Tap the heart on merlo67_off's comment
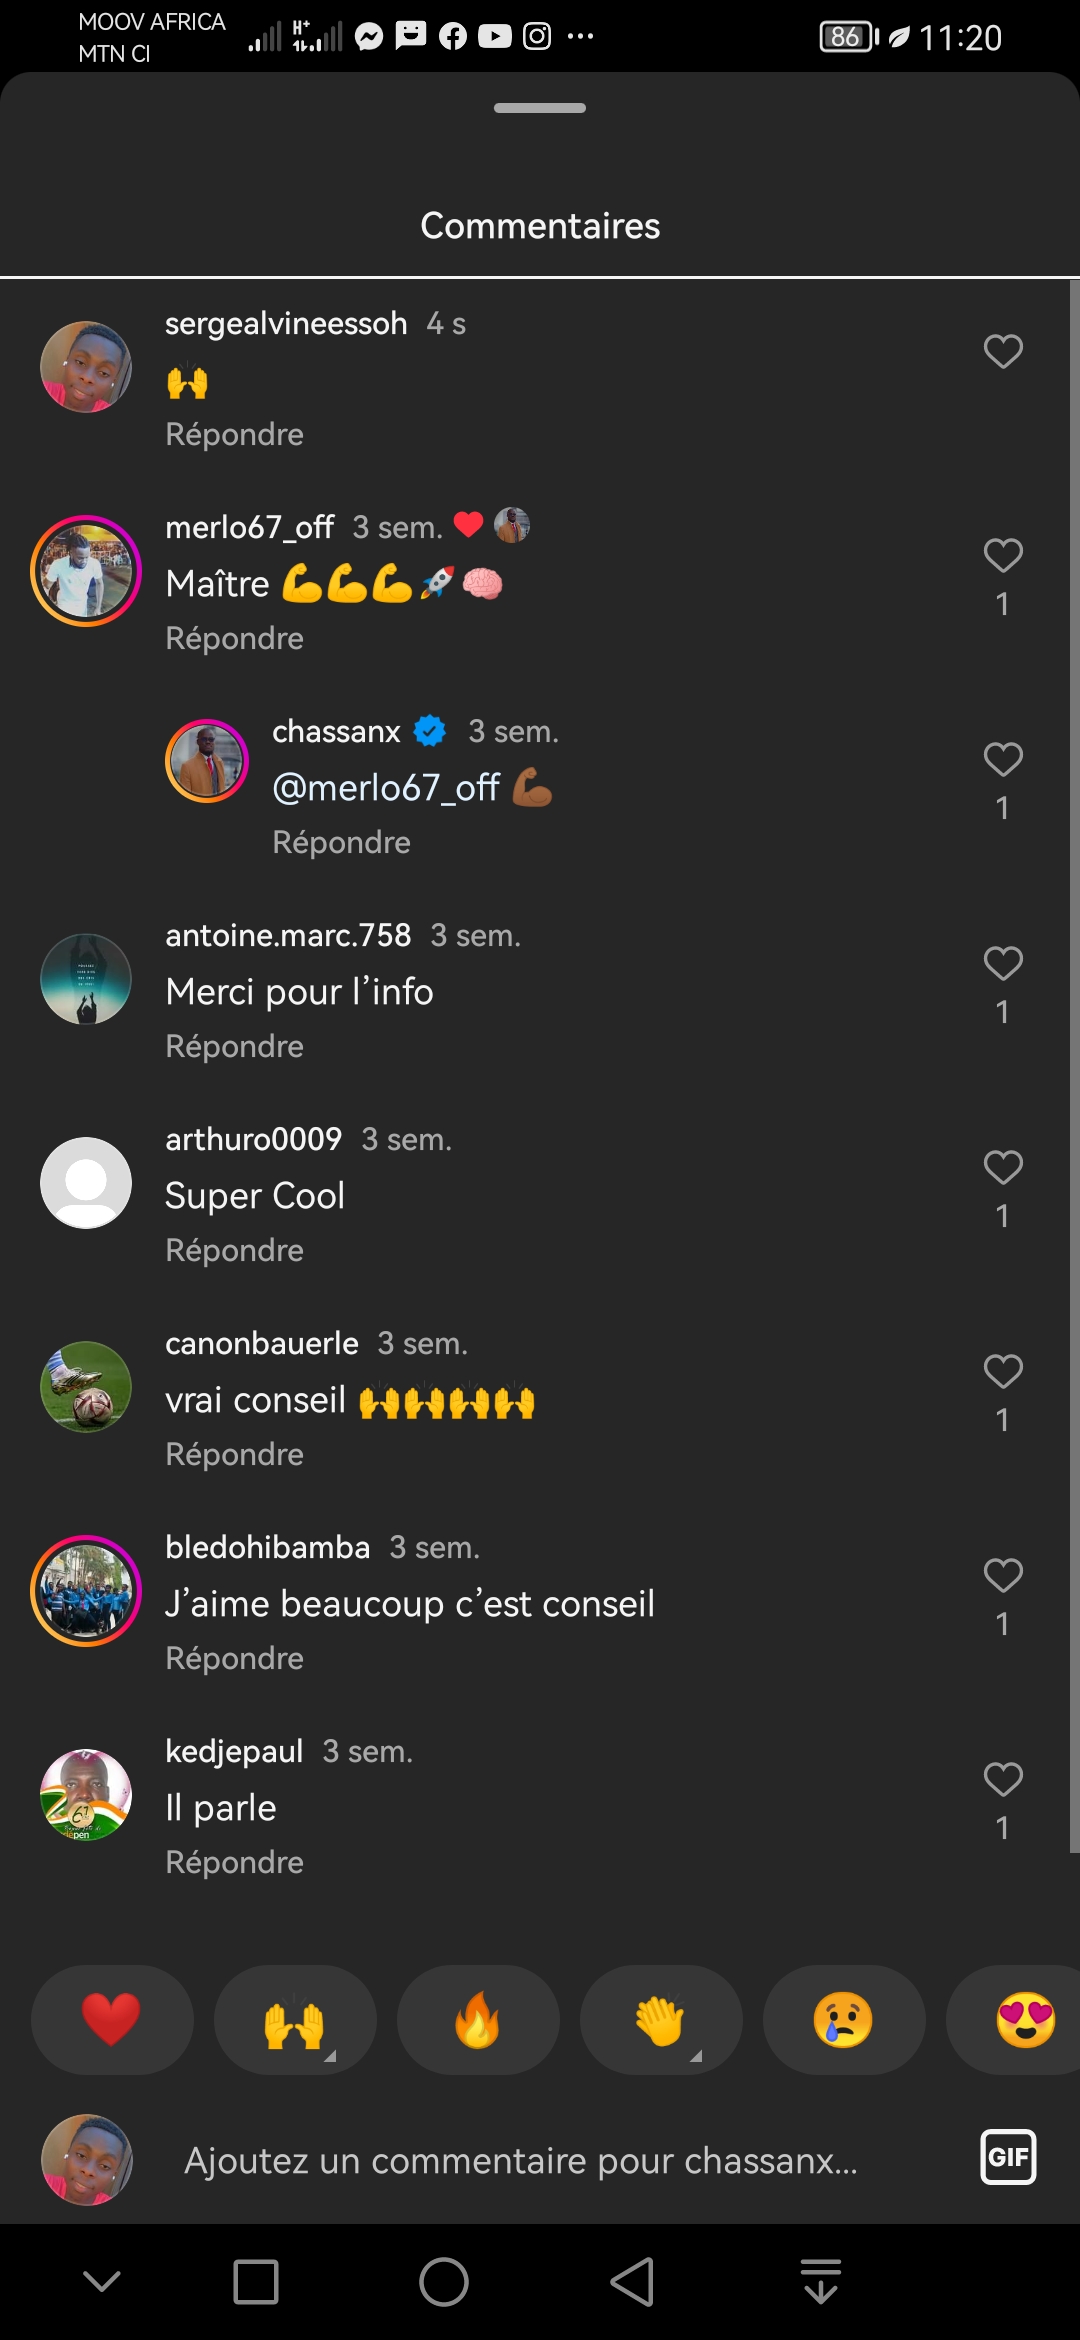 (x=1002, y=556)
